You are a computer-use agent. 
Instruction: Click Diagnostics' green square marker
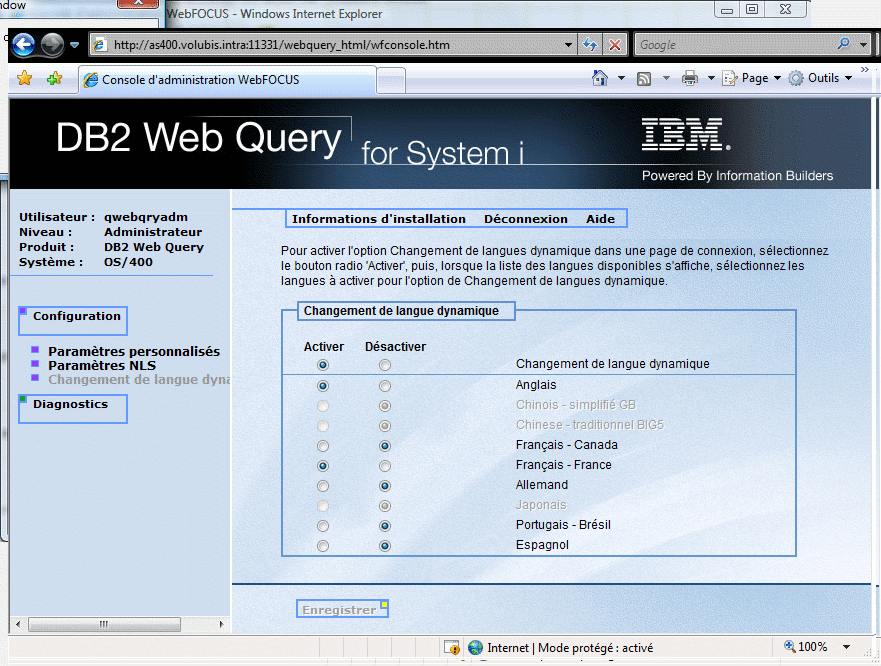[x=23, y=399]
